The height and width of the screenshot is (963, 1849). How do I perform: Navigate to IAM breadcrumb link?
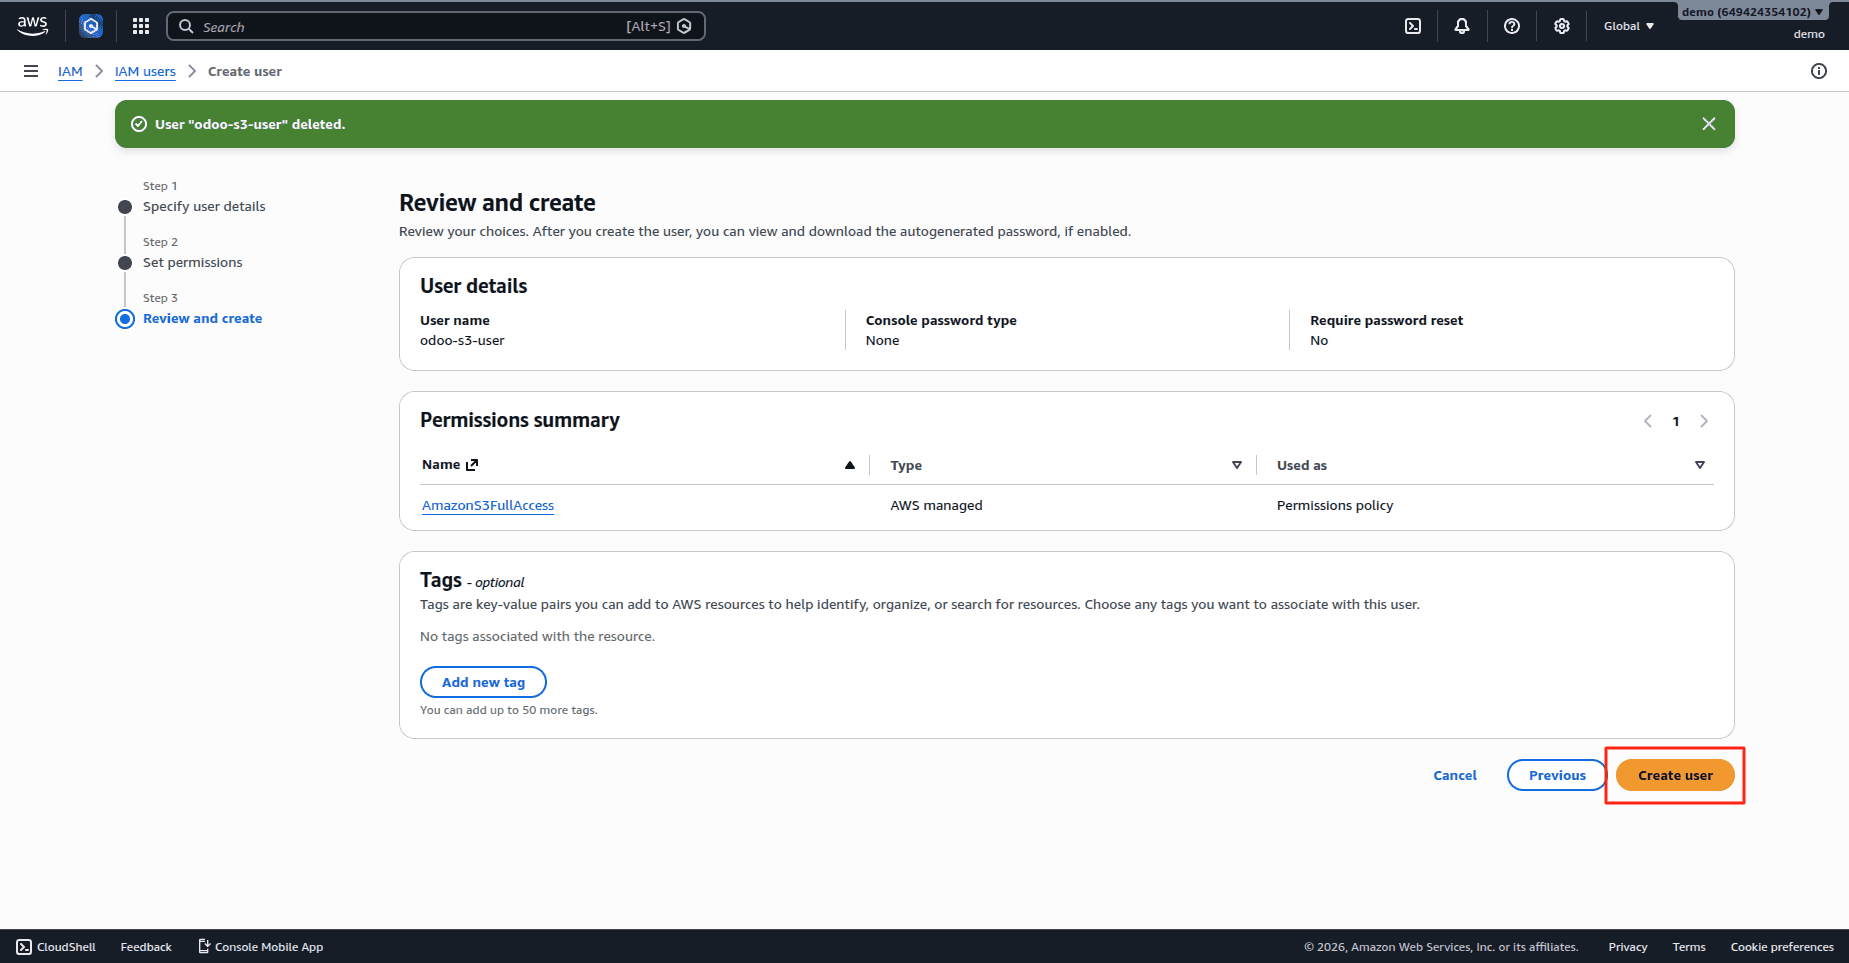[70, 71]
